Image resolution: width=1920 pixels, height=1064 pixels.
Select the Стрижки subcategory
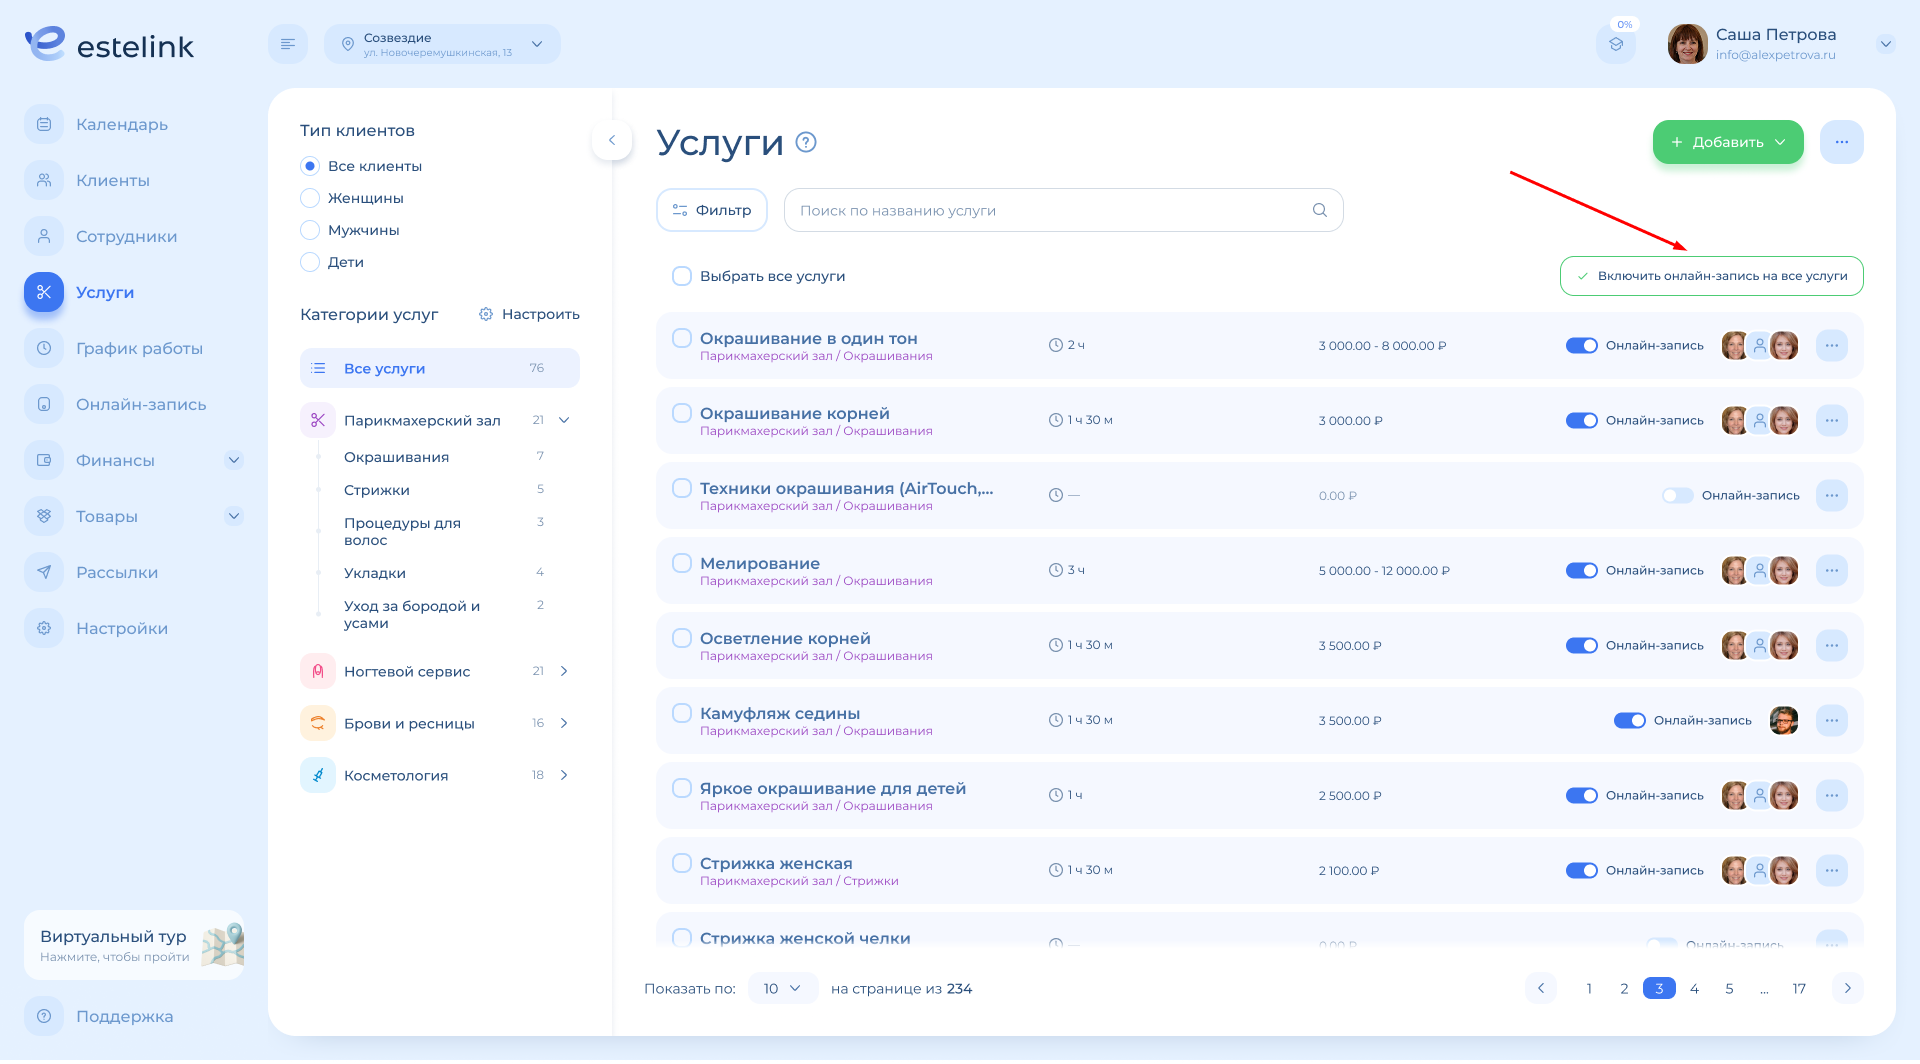377,490
